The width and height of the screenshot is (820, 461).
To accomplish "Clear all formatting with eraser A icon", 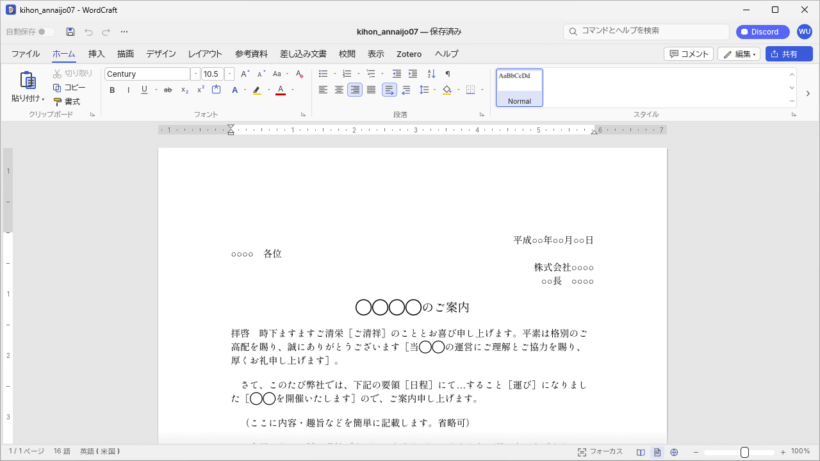I will point(299,74).
